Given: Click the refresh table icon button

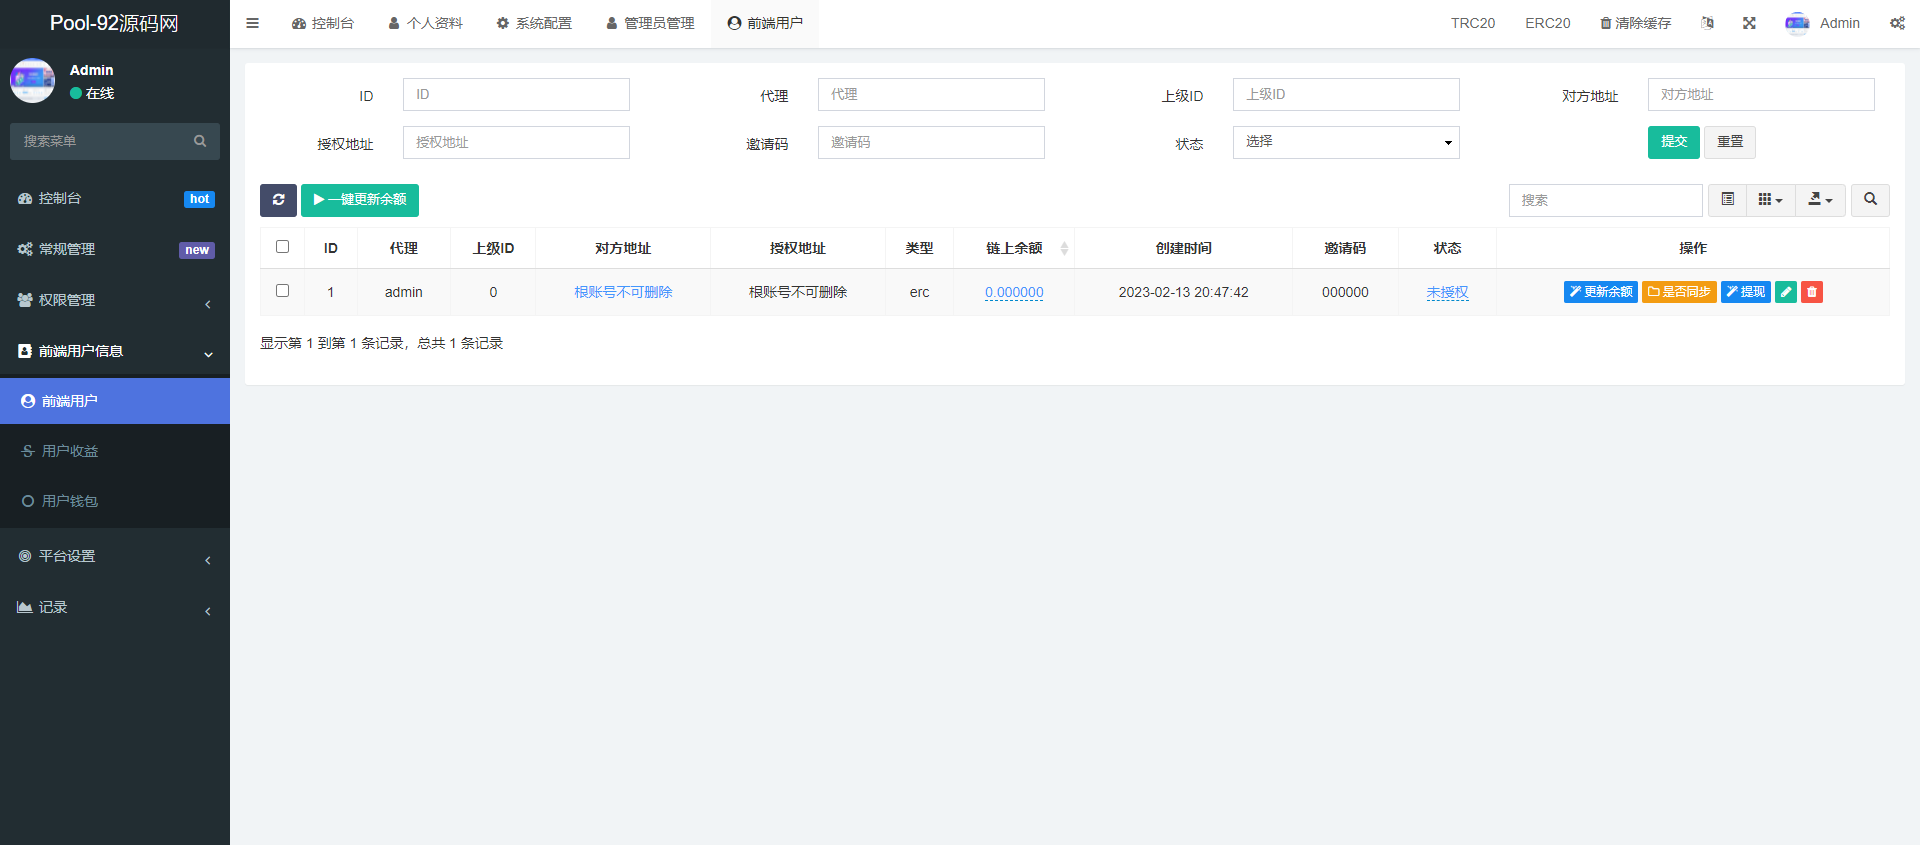Looking at the screenshot, I should click(x=278, y=200).
